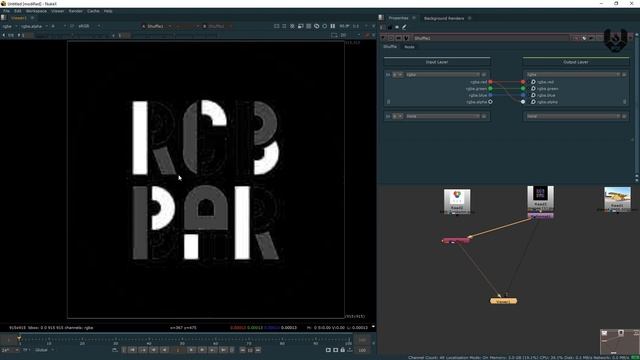Open the B input dropdown in the viewer
The image size is (640, 360).
tap(217, 26)
